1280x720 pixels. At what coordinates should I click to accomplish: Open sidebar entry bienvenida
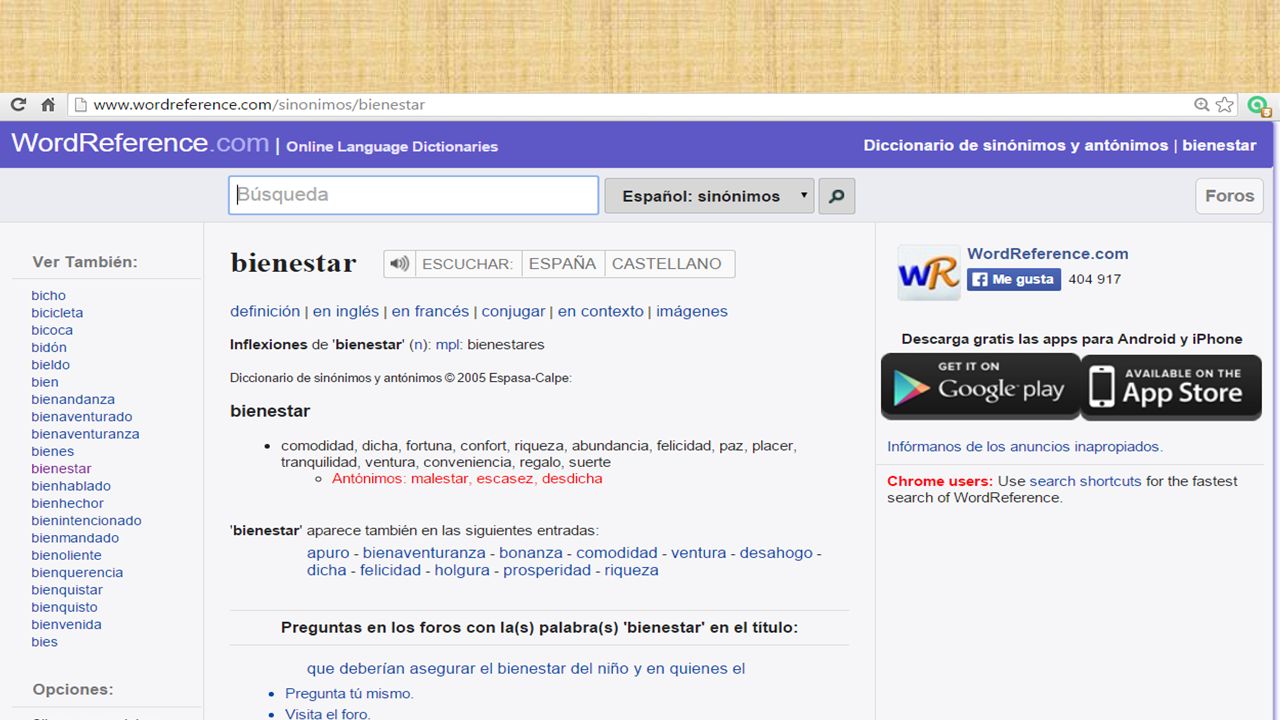pos(66,625)
